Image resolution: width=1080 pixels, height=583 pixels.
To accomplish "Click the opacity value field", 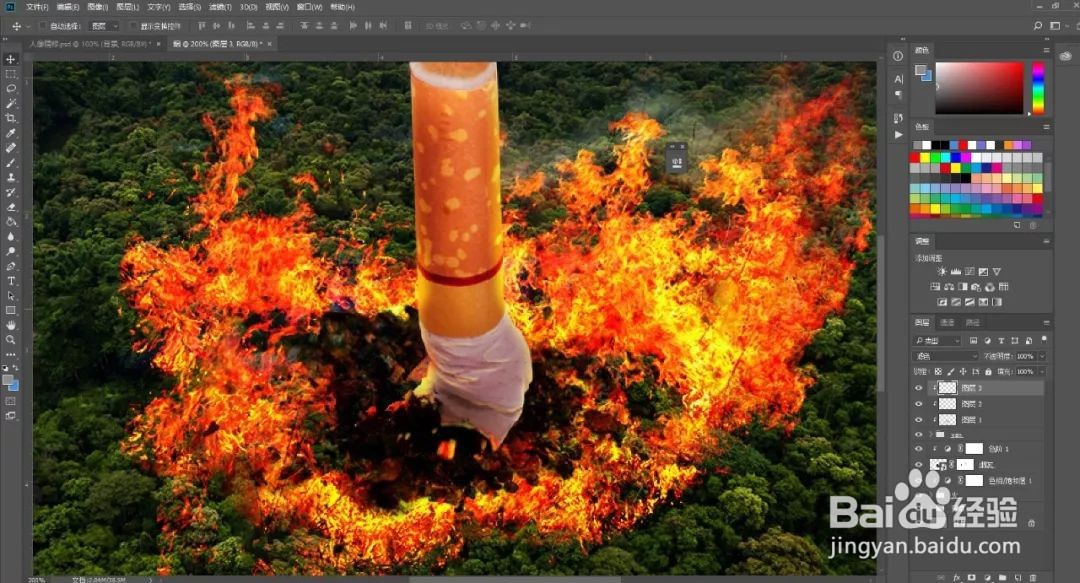I will tap(1025, 356).
